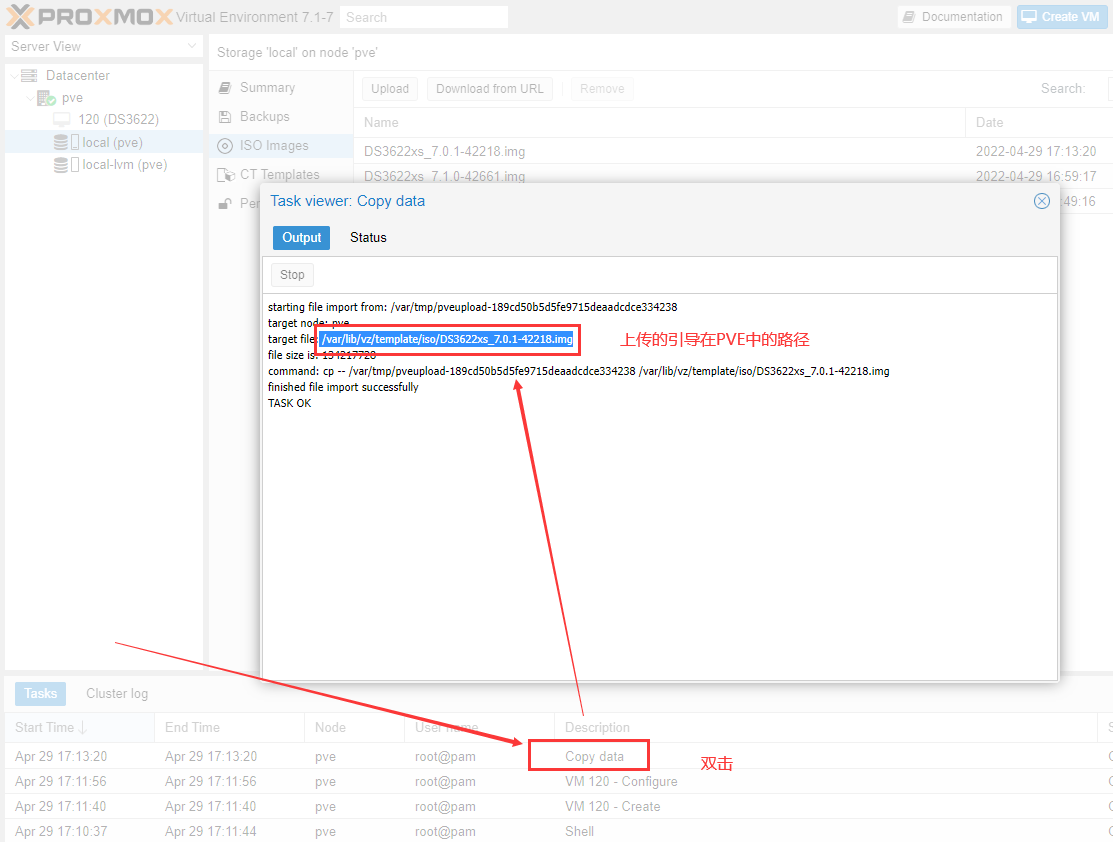Click the Create VM button
Image resolution: width=1113 pixels, height=842 pixels.
pos(1062,16)
